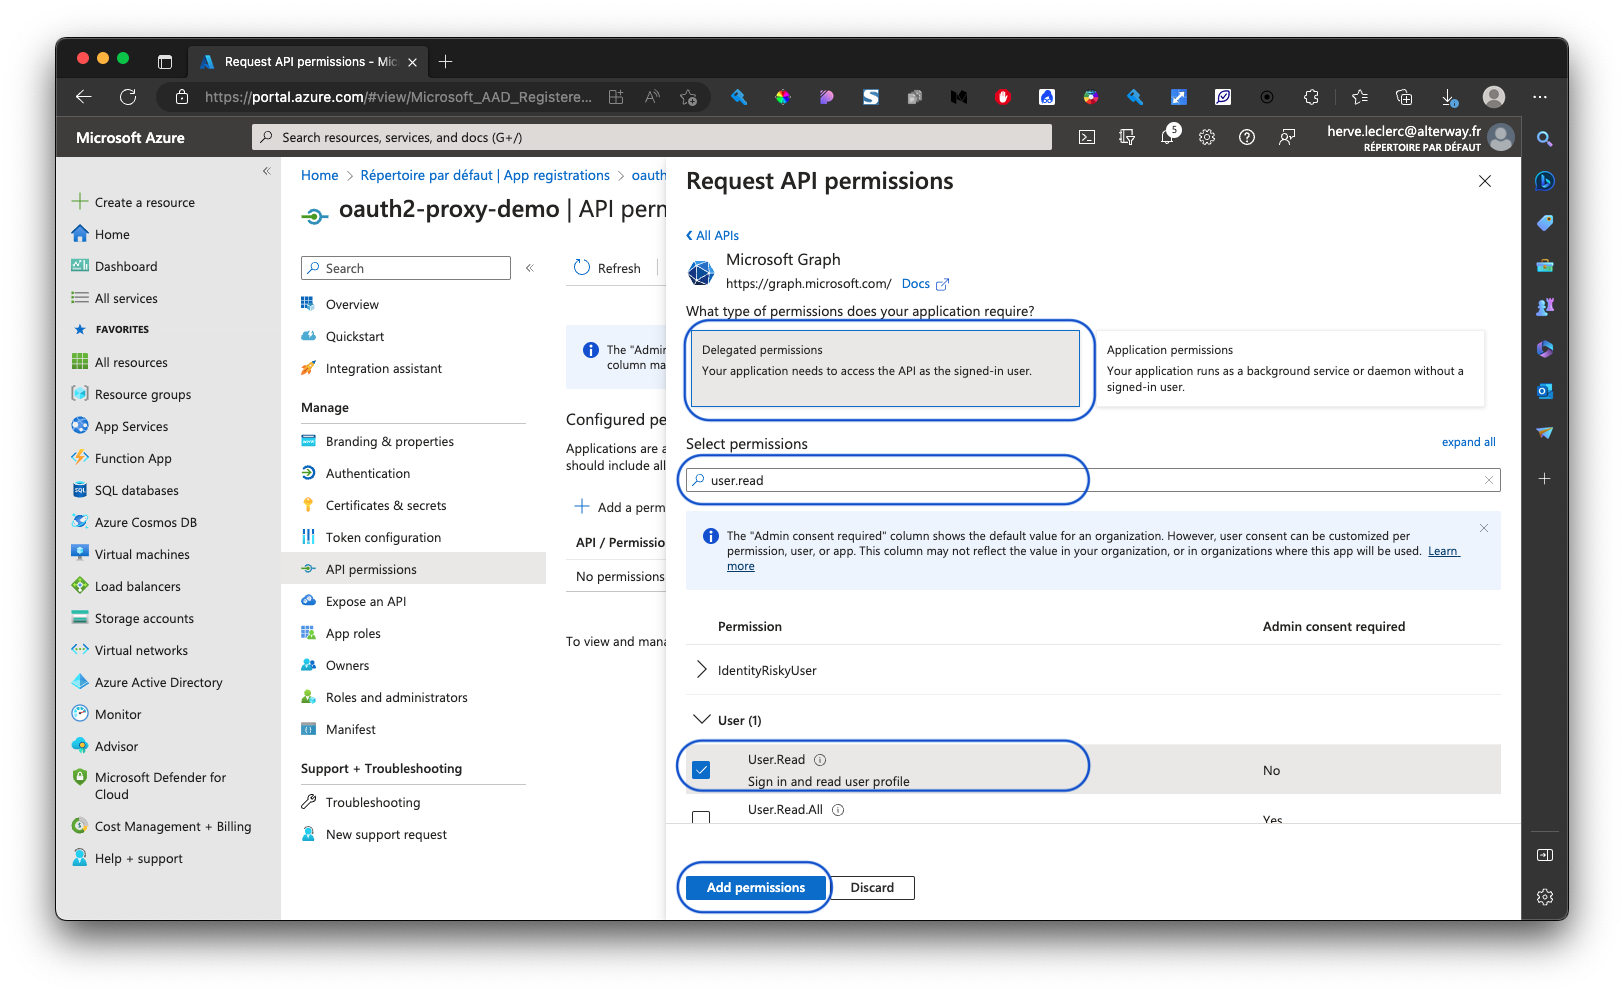This screenshot has height=994, width=1624.
Task: Click info icon next to User.Read
Action: (x=820, y=760)
